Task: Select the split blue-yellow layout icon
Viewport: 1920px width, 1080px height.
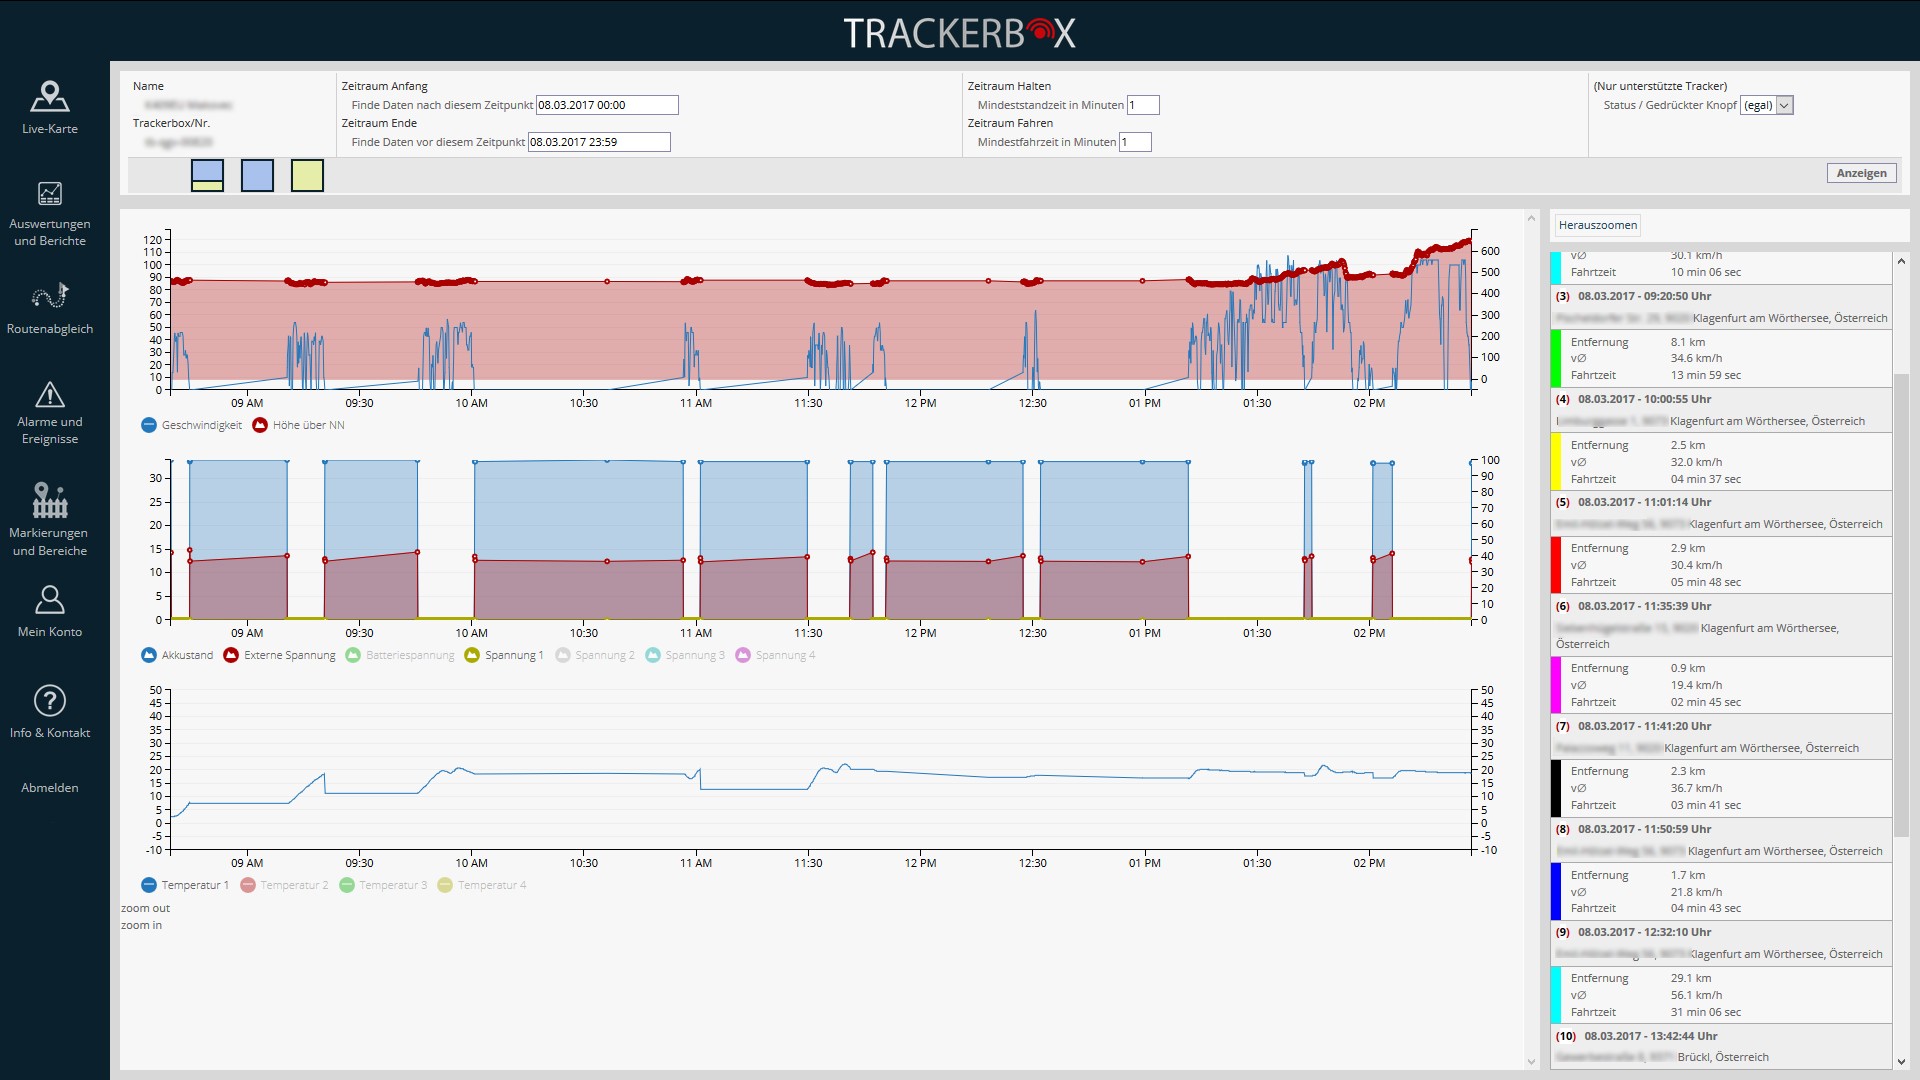Action: click(x=207, y=175)
